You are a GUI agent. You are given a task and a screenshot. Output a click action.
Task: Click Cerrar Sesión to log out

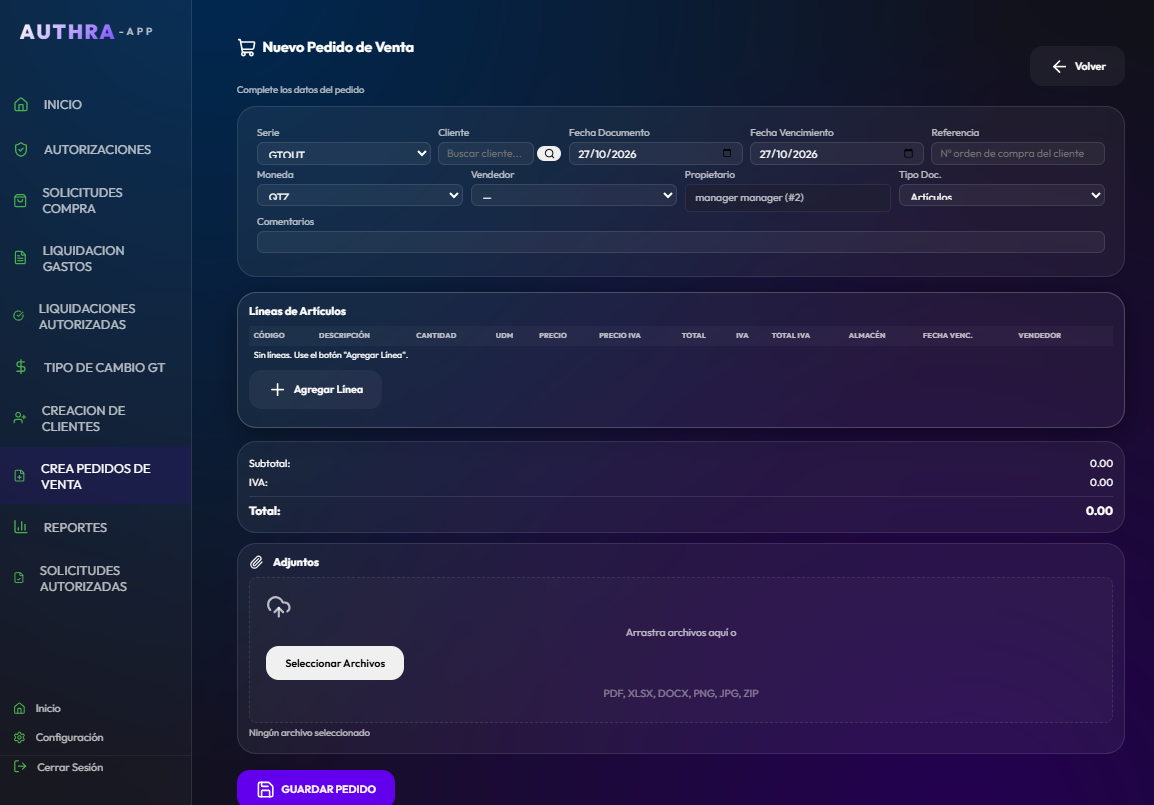pyautogui.click(x=70, y=767)
